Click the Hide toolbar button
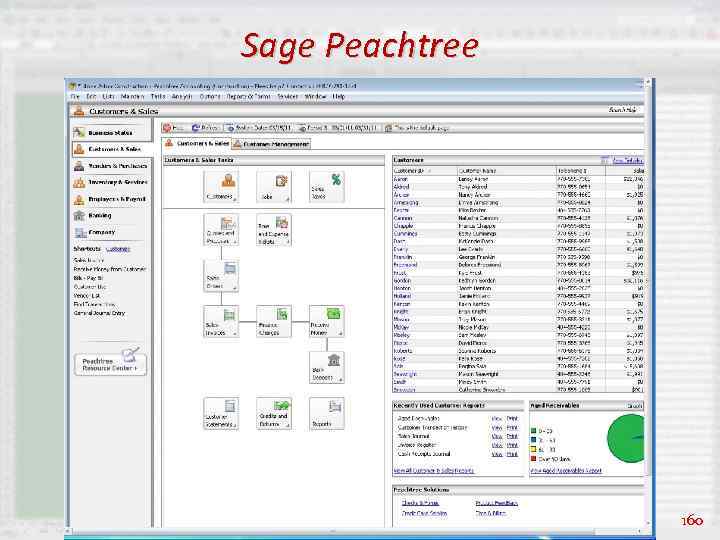Screen dimensions: 720x540 (174, 128)
